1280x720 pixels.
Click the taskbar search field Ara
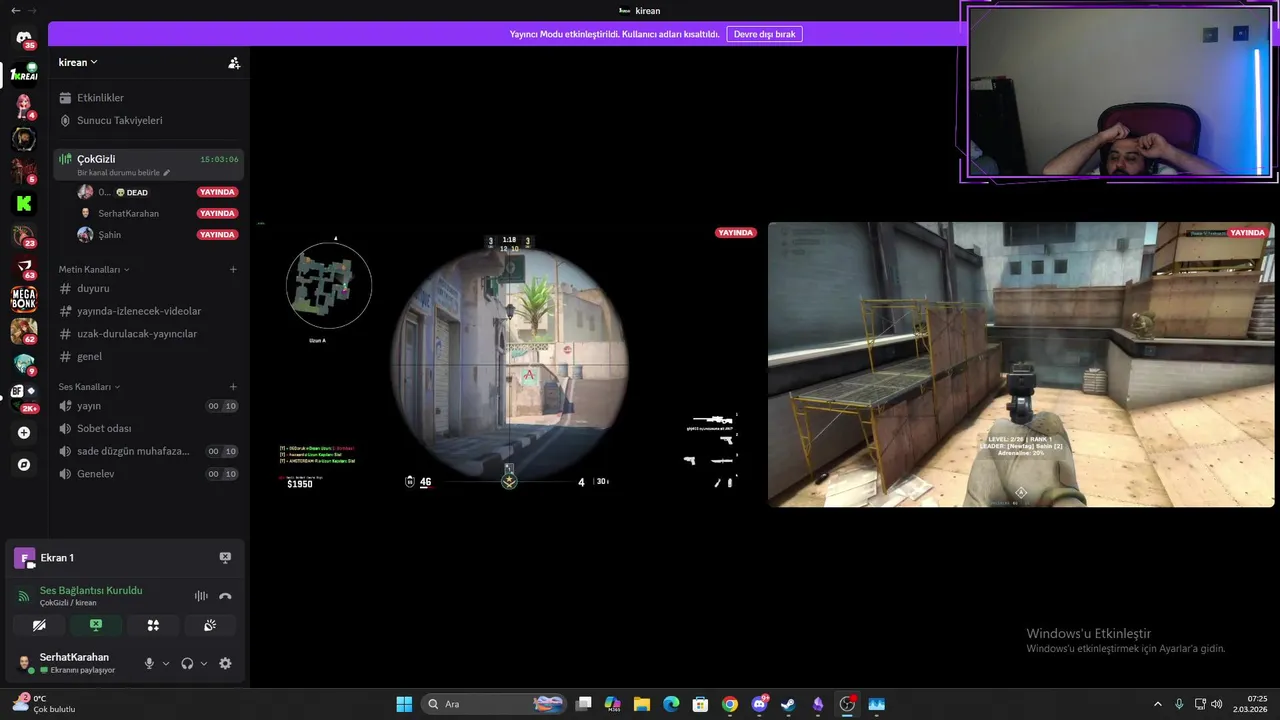[494, 704]
